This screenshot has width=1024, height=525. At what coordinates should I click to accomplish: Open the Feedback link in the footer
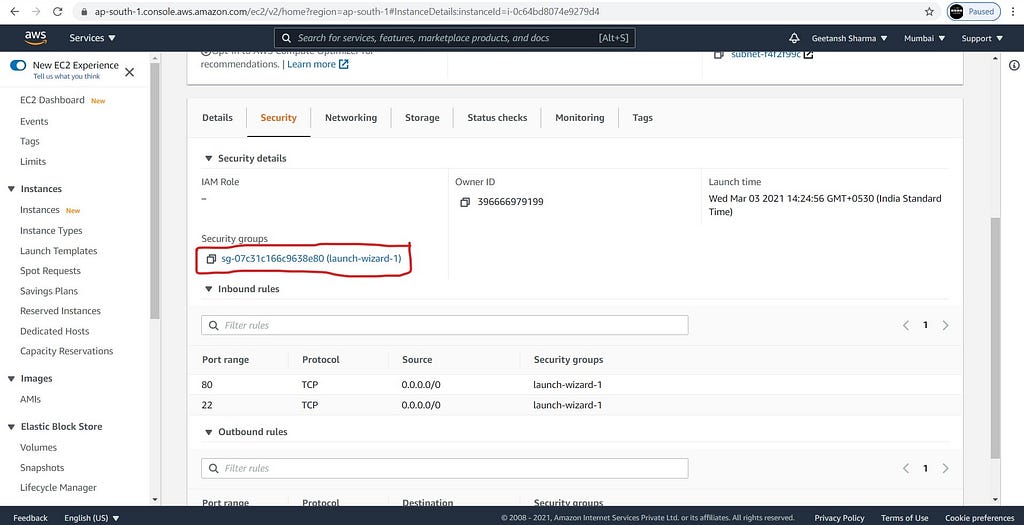coord(30,518)
